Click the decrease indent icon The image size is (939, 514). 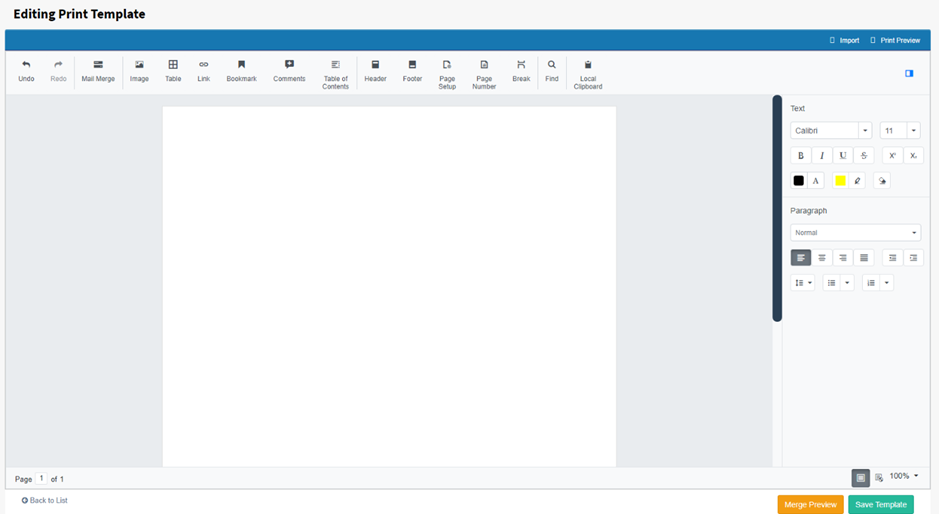(892, 258)
